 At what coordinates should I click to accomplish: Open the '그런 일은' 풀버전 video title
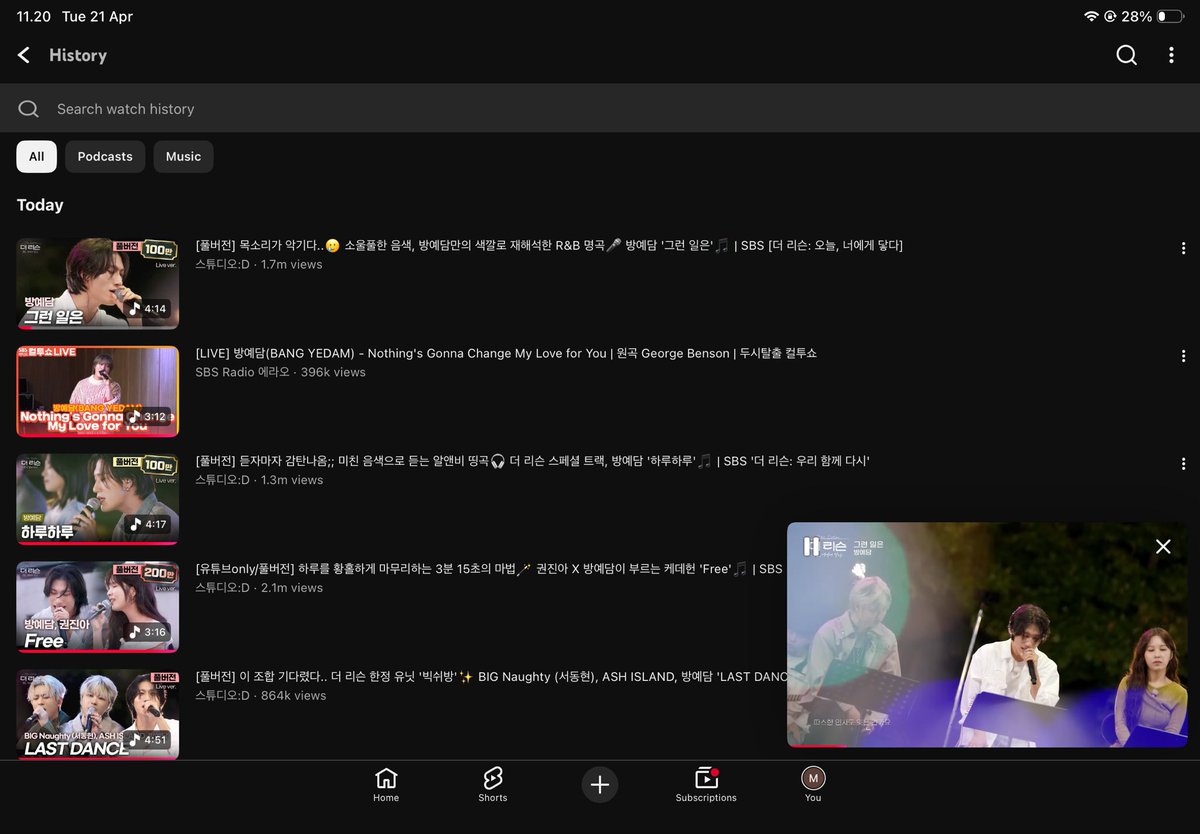(549, 245)
